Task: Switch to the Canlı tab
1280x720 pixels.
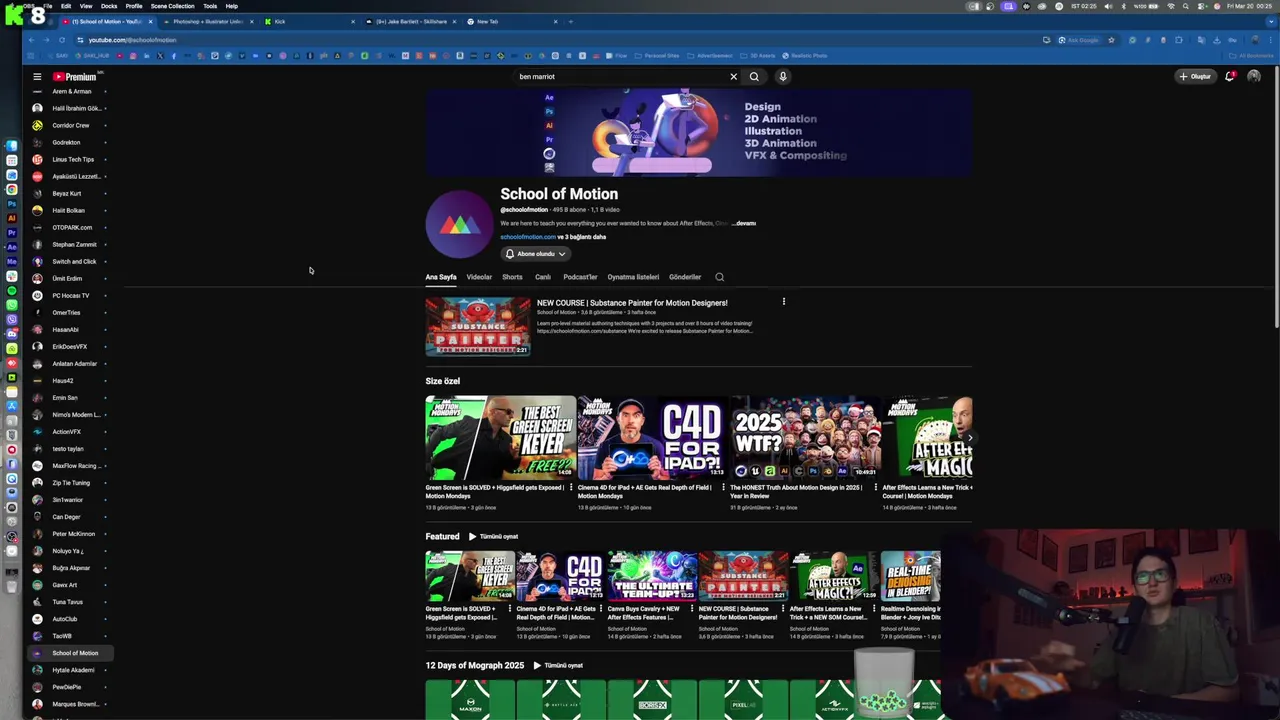Action: pos(543,277)
